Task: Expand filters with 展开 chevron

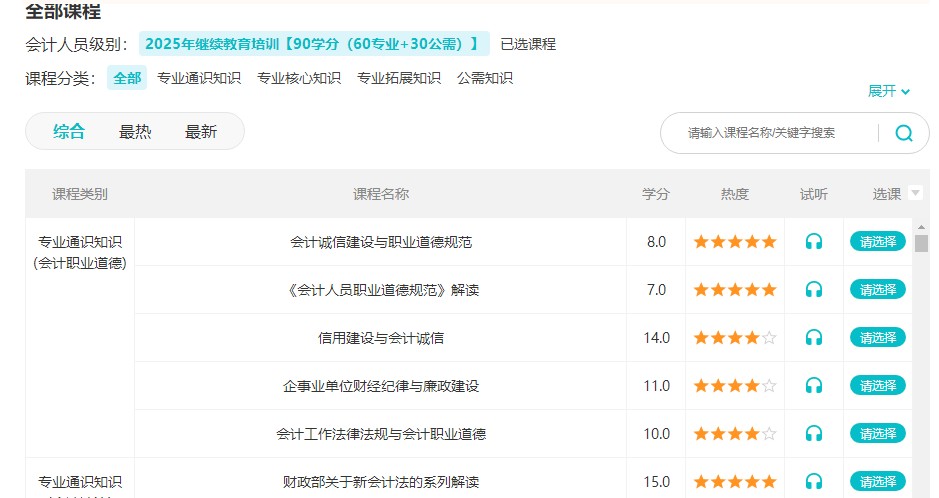Action: tap(889, 91)
